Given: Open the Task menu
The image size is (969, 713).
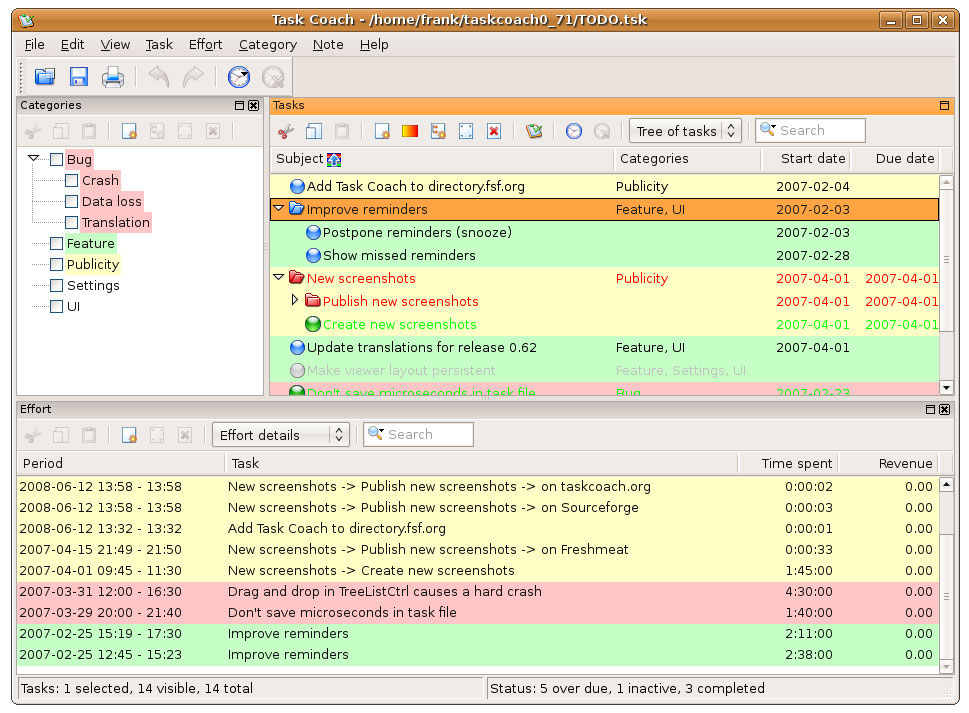Looking at the screenshot, I should [159, 44].
